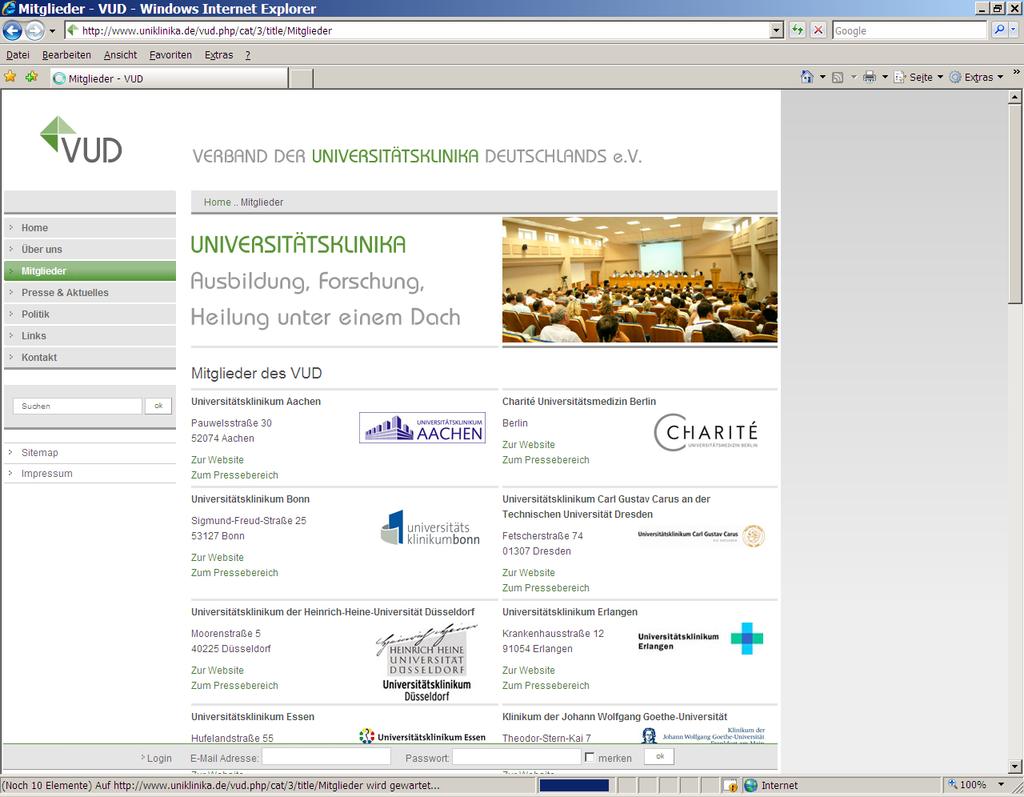Select the highlighted Mitglieder sidebar item

point(90,271)
